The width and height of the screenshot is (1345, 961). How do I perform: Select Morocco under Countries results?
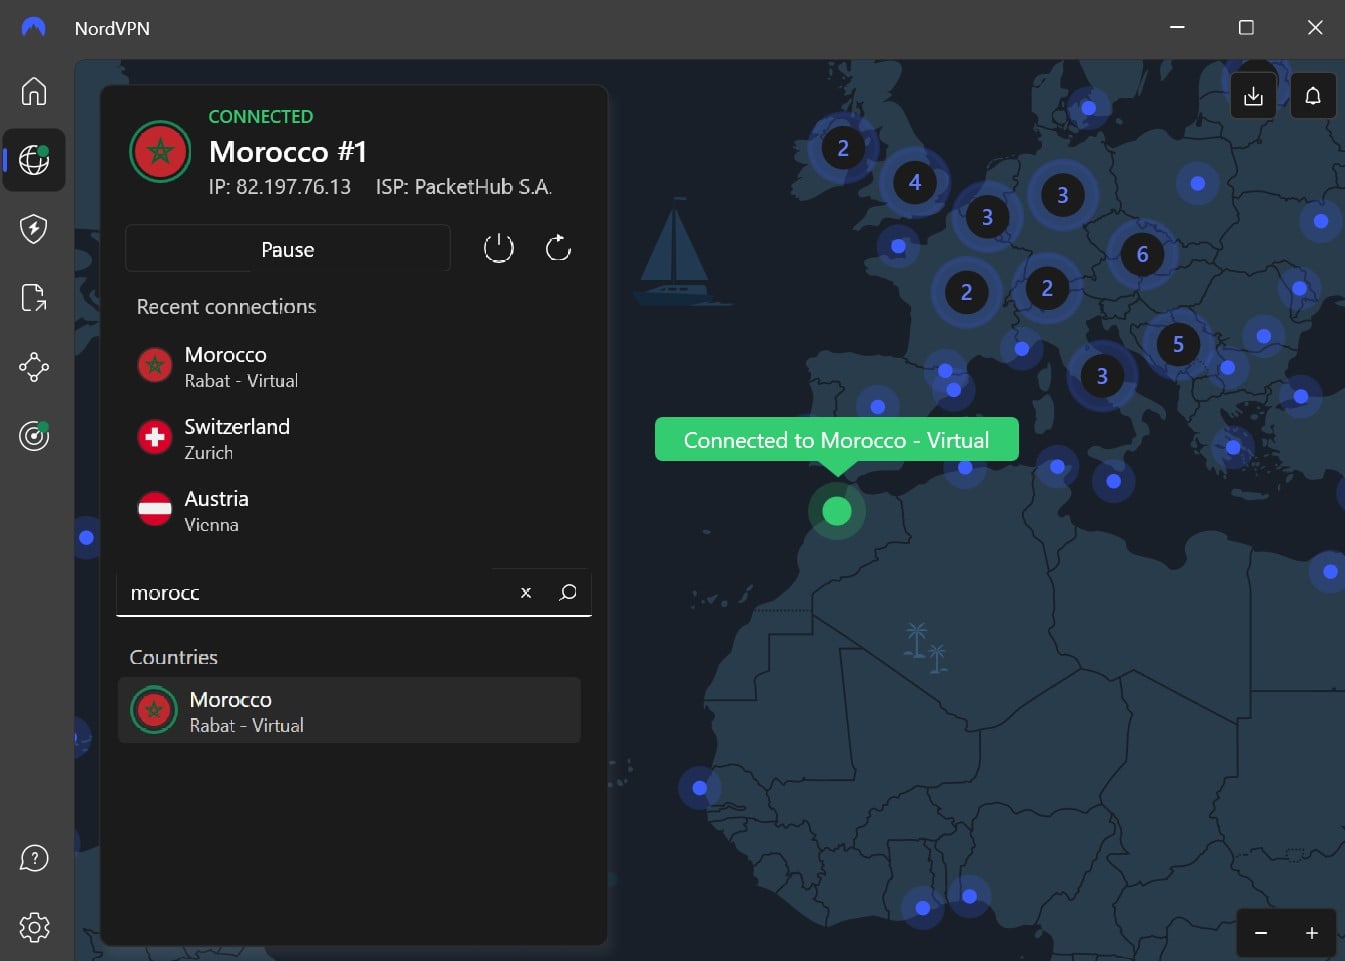(349, 710)
